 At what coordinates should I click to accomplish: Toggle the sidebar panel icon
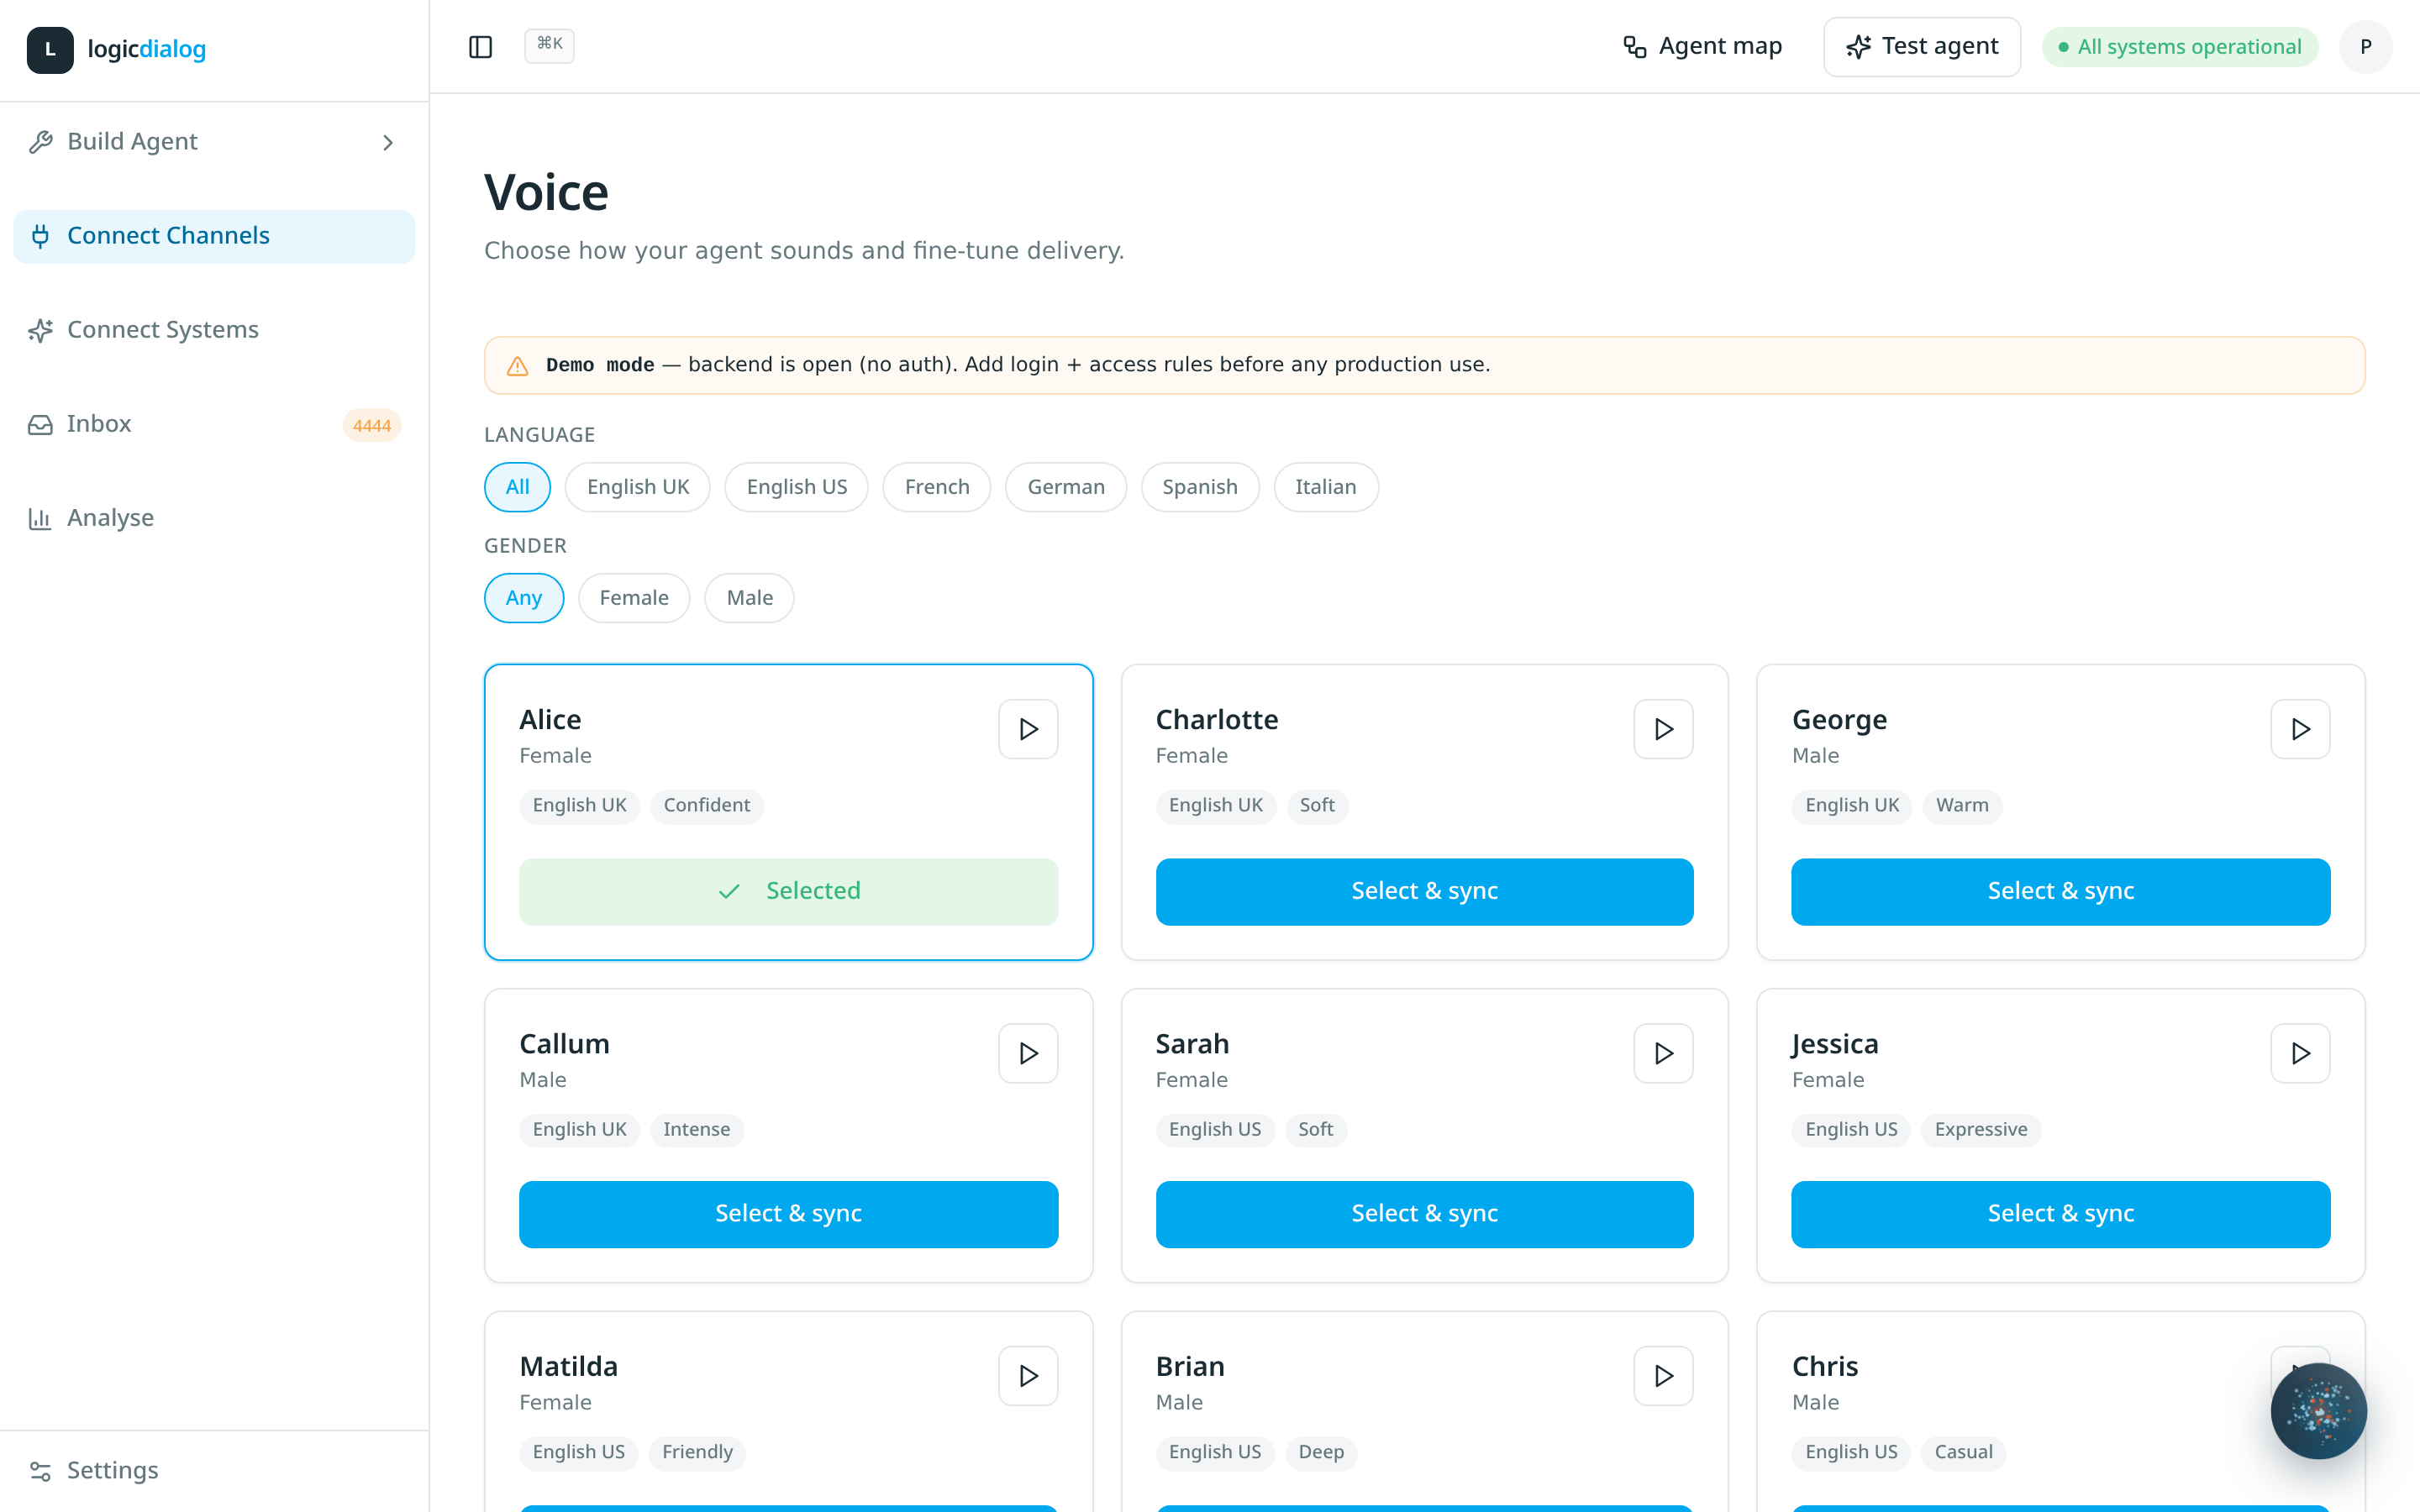[480, 47]
